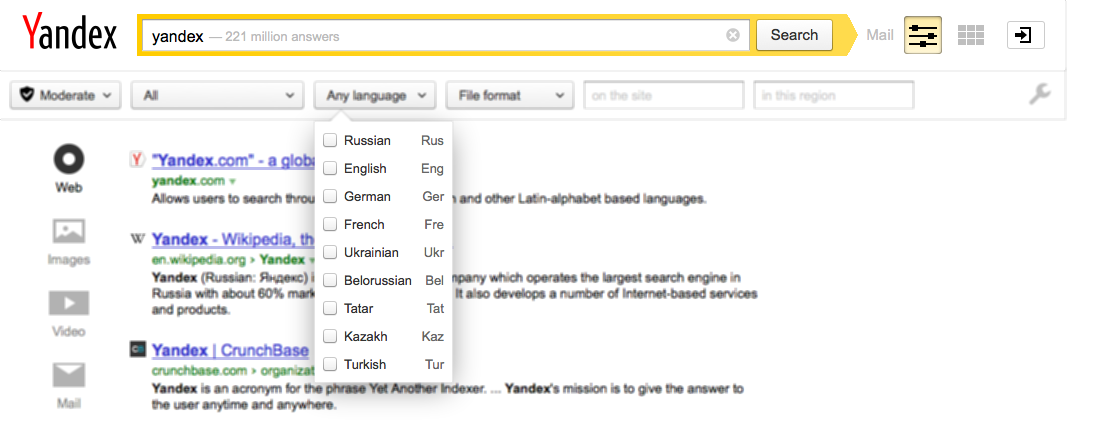1106x432 pixels.
Task: Click the "Kaz" abbreviation in language list
Action: (x=432, y=337)
